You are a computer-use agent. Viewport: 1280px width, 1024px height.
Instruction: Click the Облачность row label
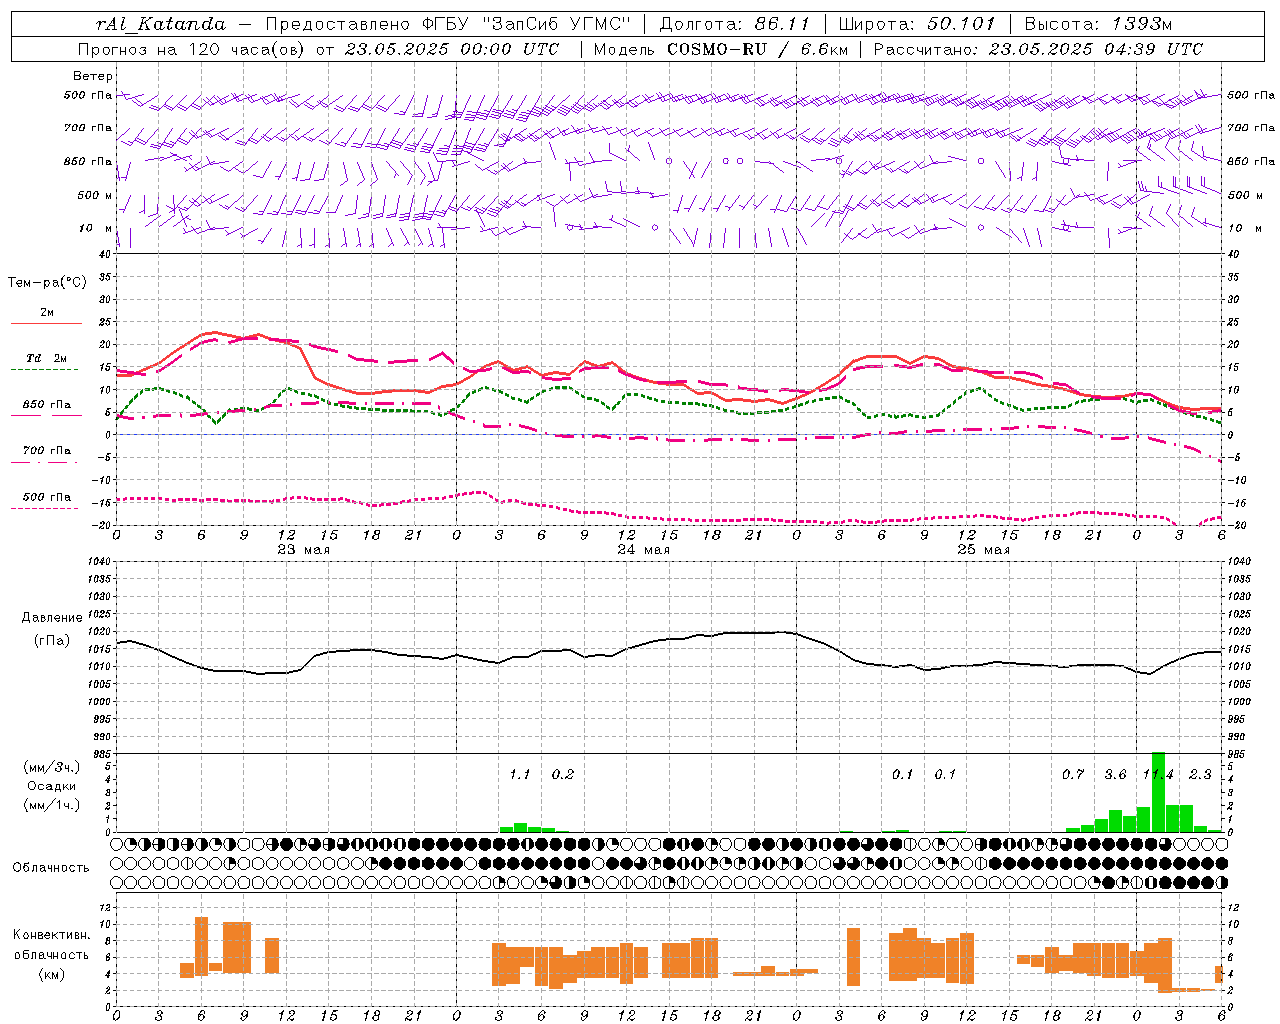(x=51, y=868)
